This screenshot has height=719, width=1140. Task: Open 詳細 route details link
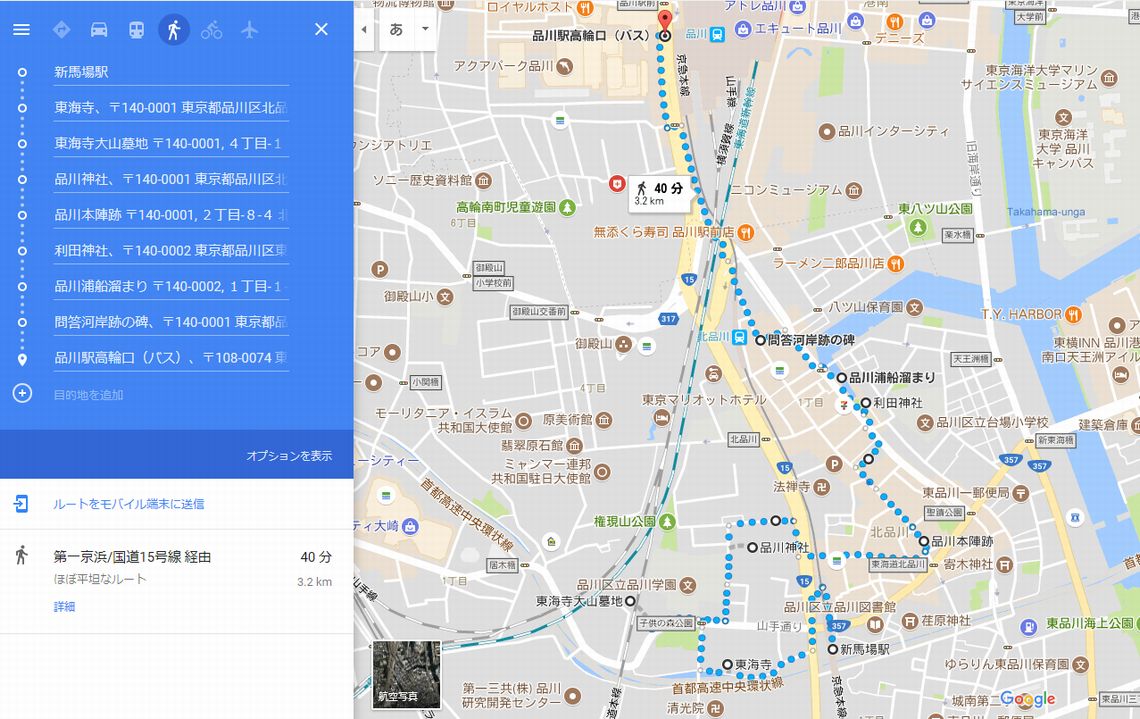(64, 606)
